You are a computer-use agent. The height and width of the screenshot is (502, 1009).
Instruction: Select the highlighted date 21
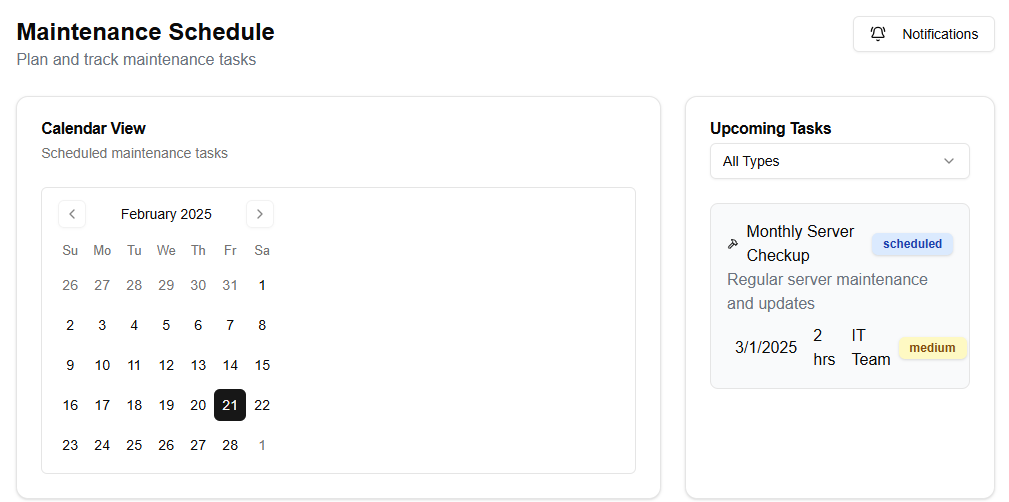(230, 405)
